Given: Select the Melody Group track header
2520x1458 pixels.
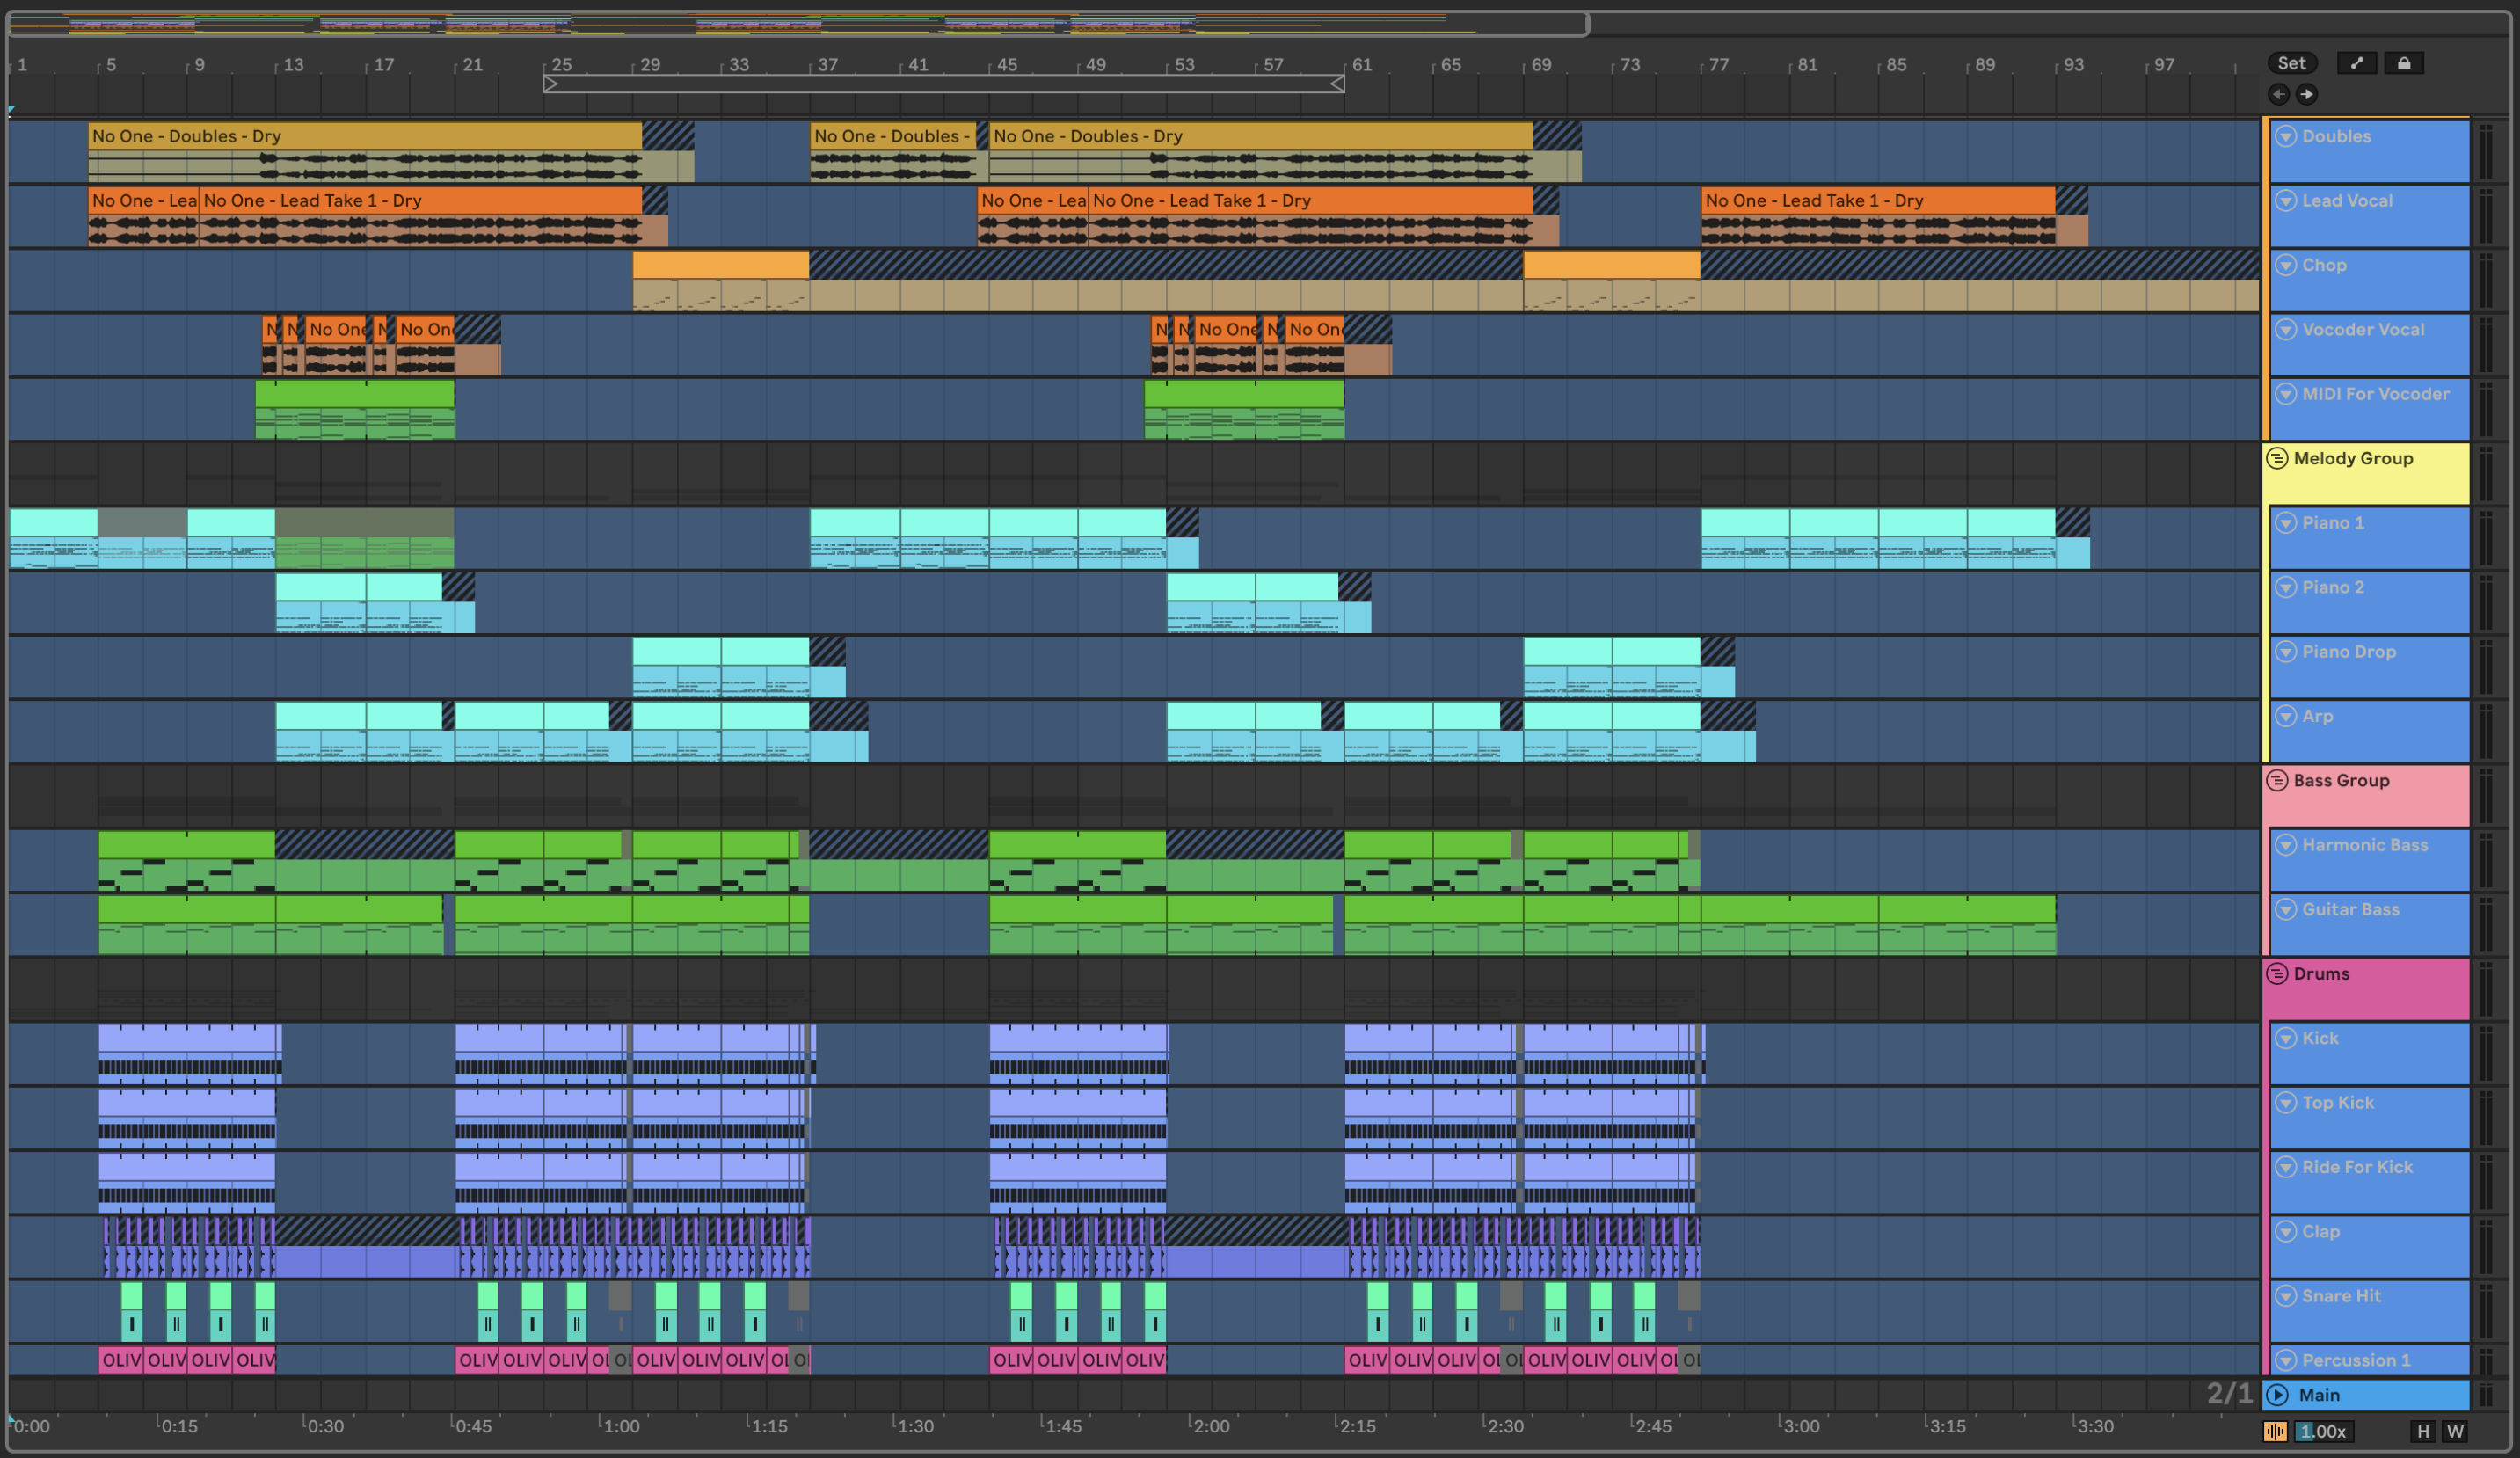Looking at the screenshot, I should [x=2366, y=473].
